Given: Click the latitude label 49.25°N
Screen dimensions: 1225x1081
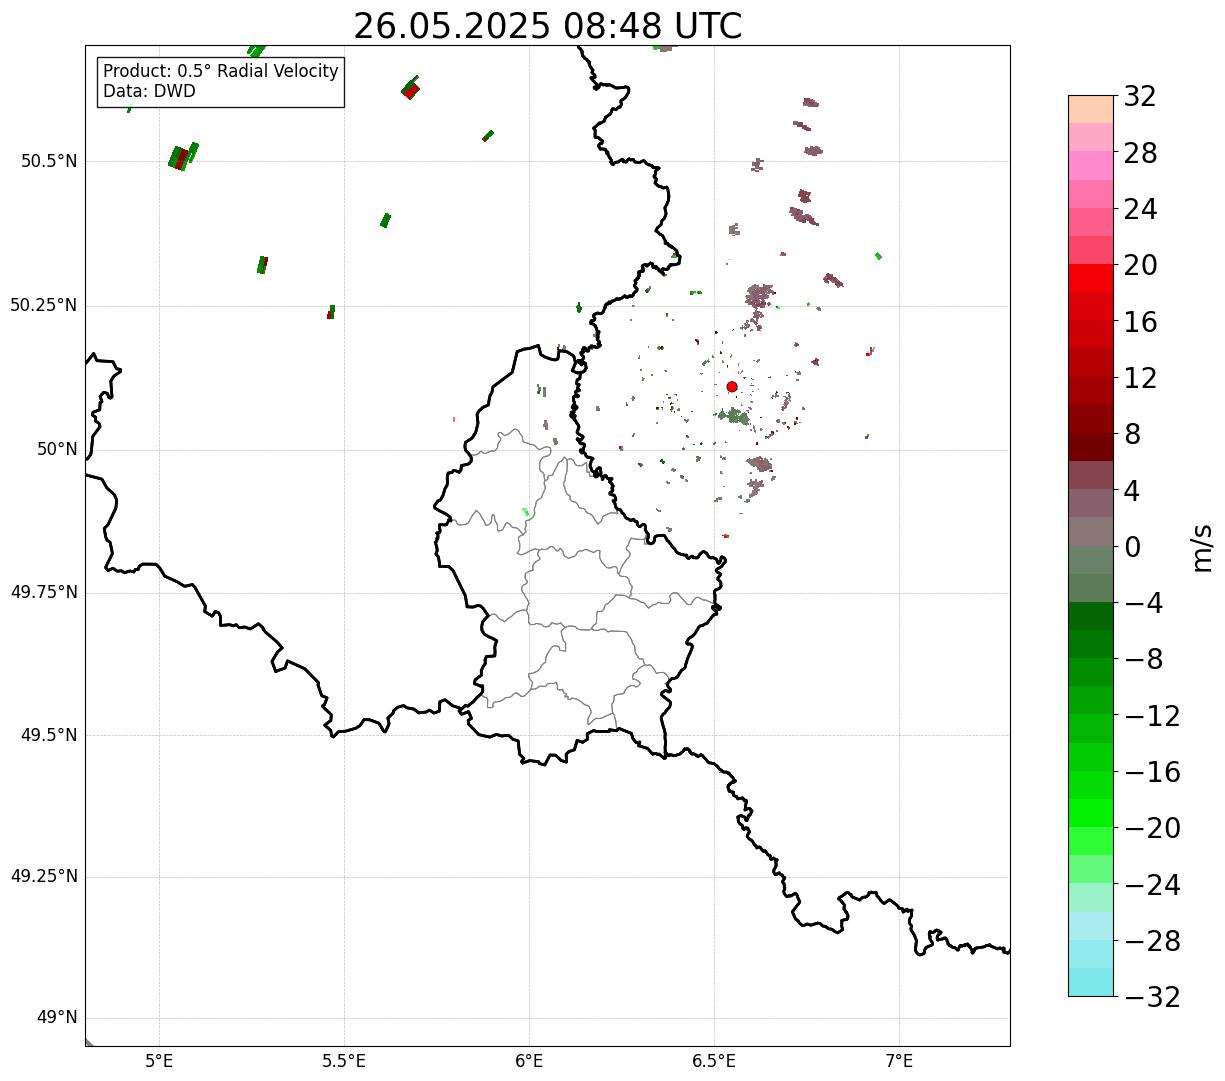Looking at the screenshot, I should 43,877.
